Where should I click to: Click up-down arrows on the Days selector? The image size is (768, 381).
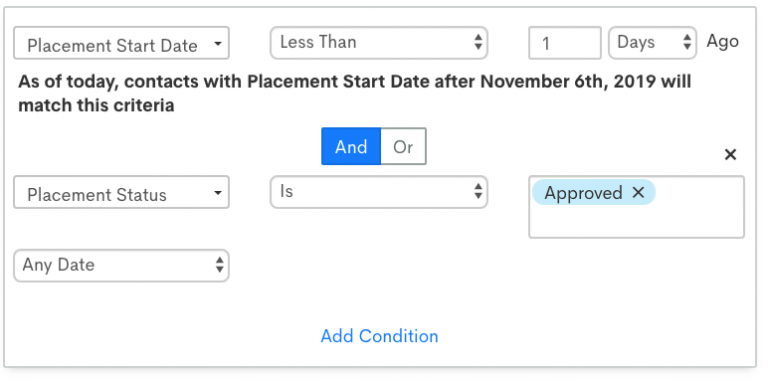click(687, 42)
